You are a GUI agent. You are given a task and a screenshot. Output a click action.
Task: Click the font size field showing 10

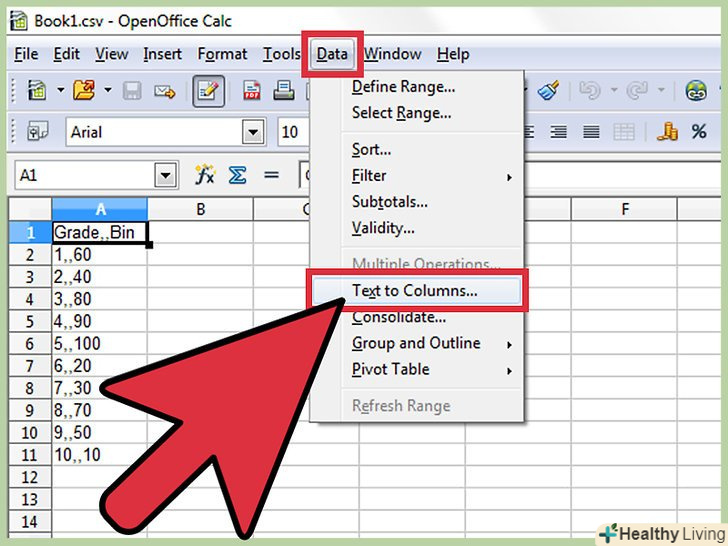pyautogui.click(x=293, y=132)
